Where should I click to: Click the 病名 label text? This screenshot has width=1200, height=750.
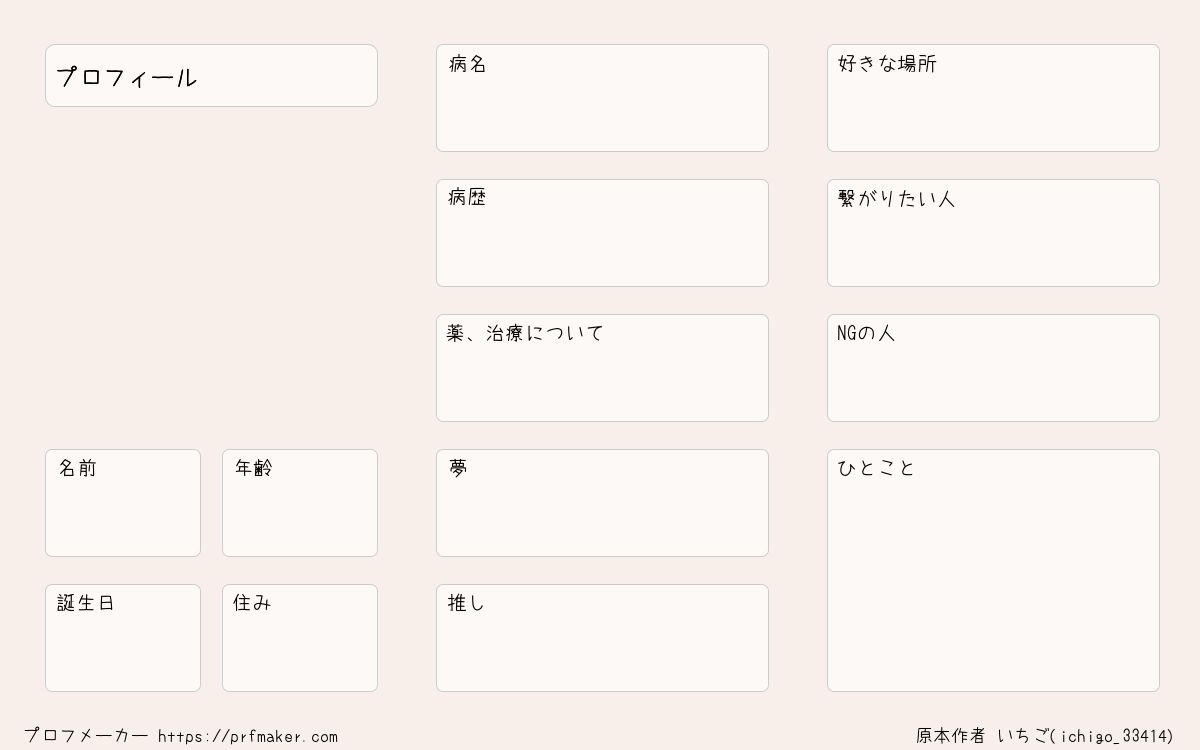(467, 64)
